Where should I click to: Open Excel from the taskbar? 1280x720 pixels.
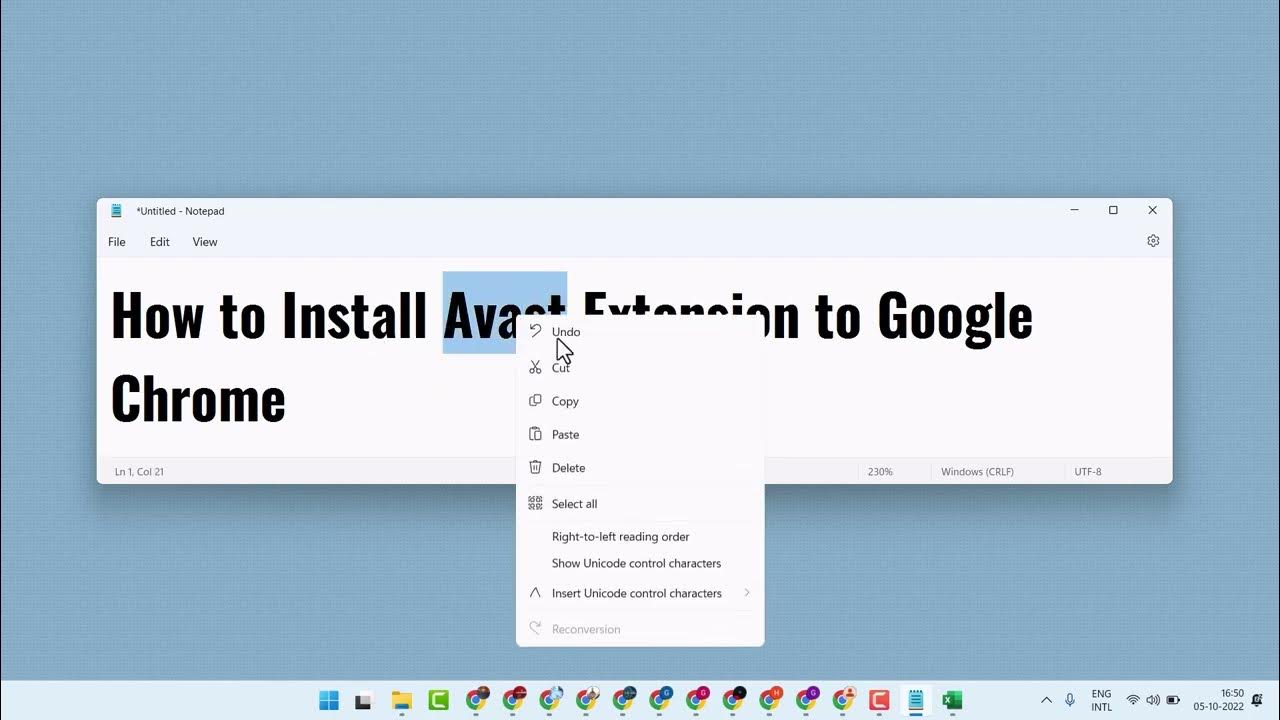pos(952,701)
